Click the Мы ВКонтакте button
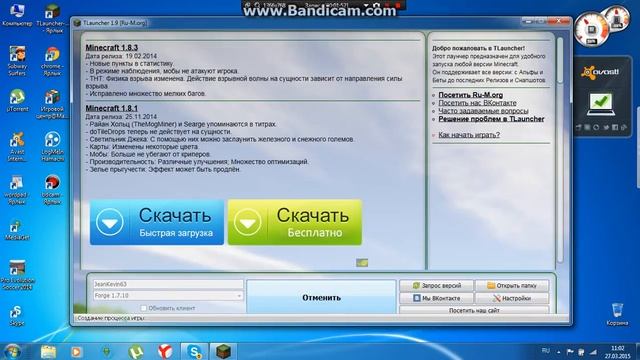Image resolution: width=640 pixels, height=360 pixels. (x=436, y=298)
